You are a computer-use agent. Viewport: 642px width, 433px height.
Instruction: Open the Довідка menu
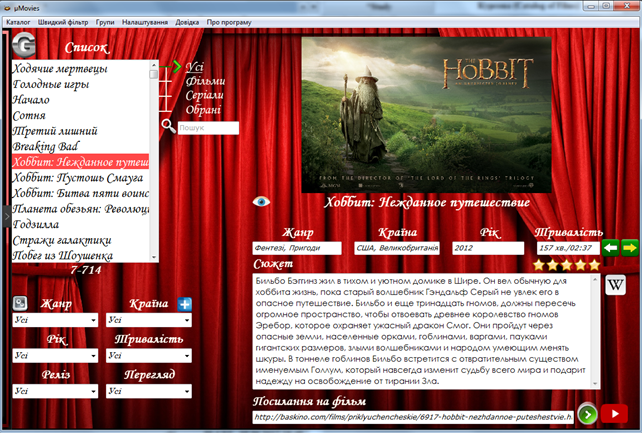pos(187,22)
